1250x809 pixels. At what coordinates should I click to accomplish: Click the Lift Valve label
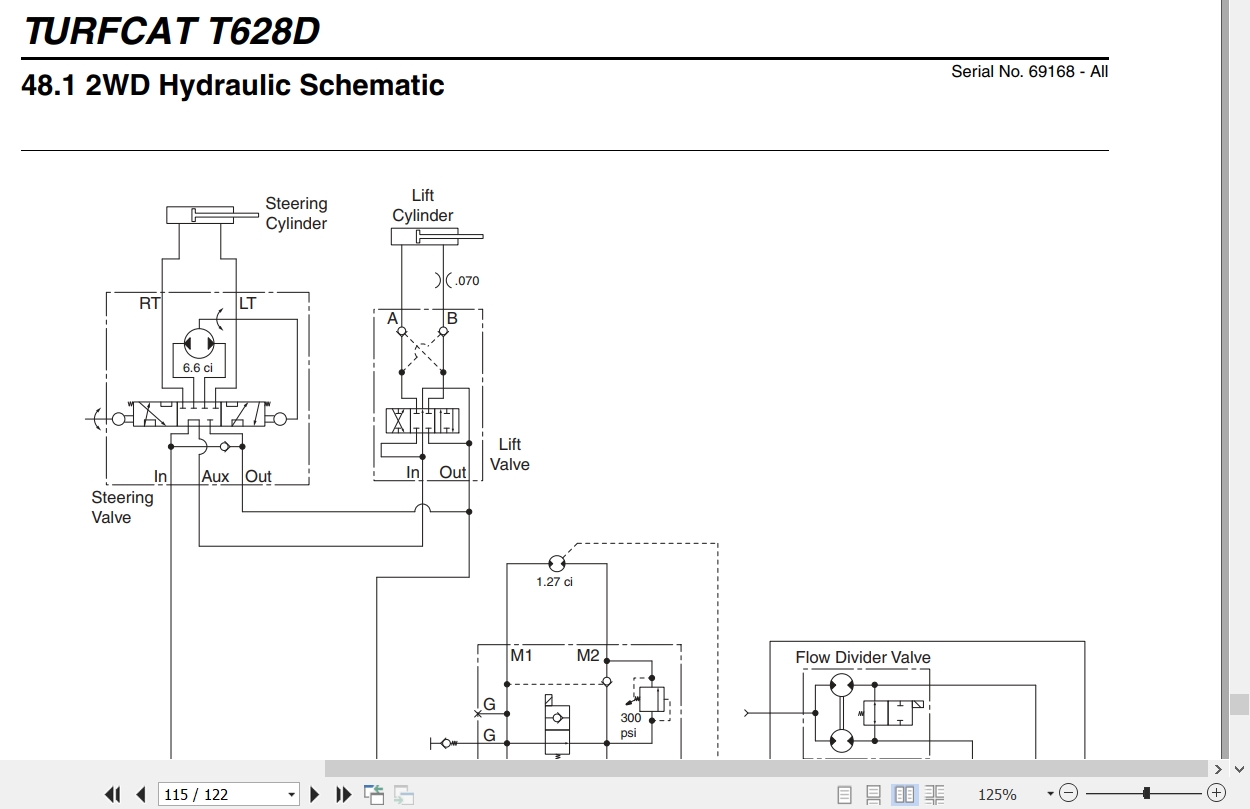click(510, 455)
